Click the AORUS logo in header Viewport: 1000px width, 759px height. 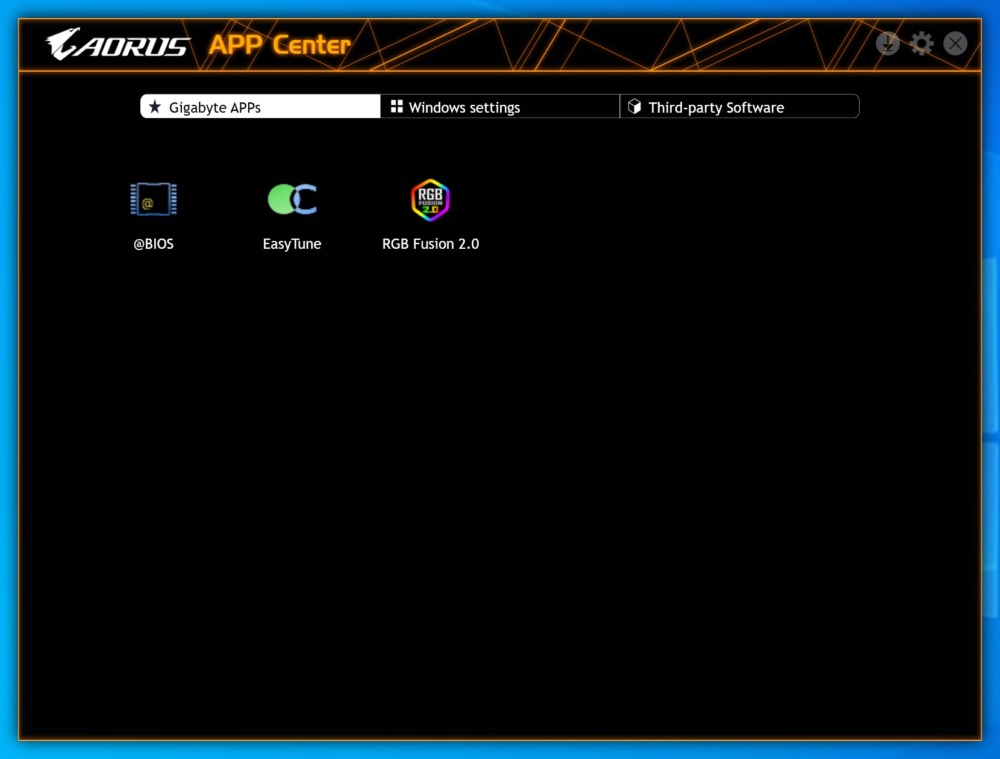(x=118, y=44)
